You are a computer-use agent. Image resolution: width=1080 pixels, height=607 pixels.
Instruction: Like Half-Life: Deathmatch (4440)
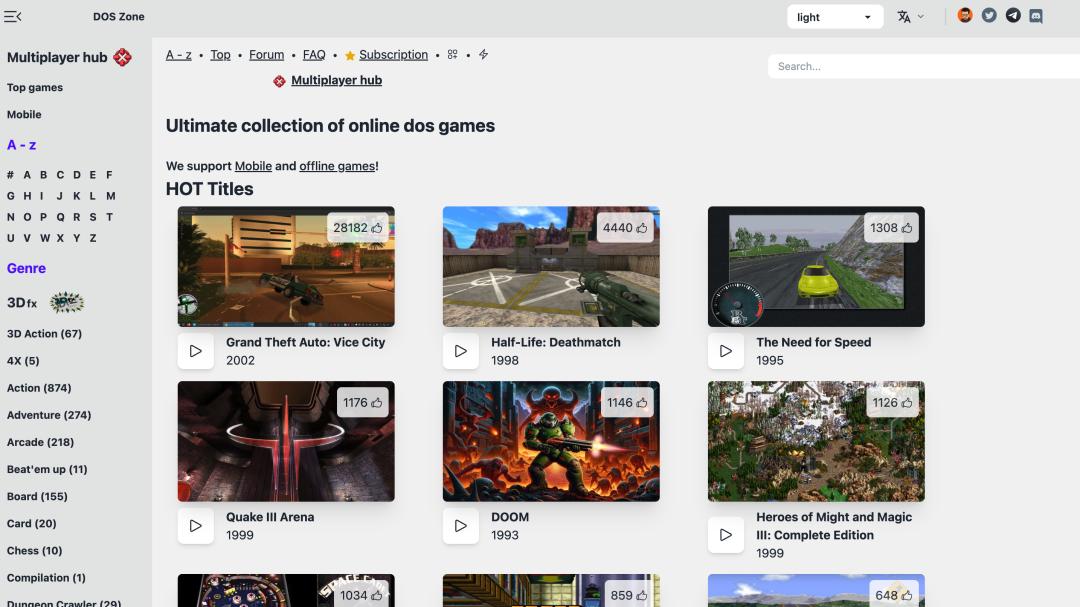pos(625,228)
